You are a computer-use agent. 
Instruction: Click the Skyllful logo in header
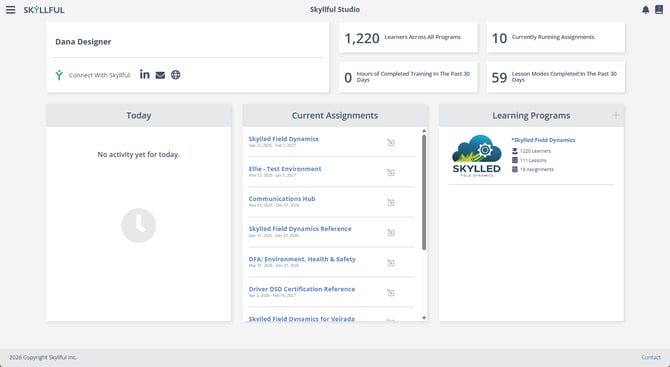tap(44, 10)
